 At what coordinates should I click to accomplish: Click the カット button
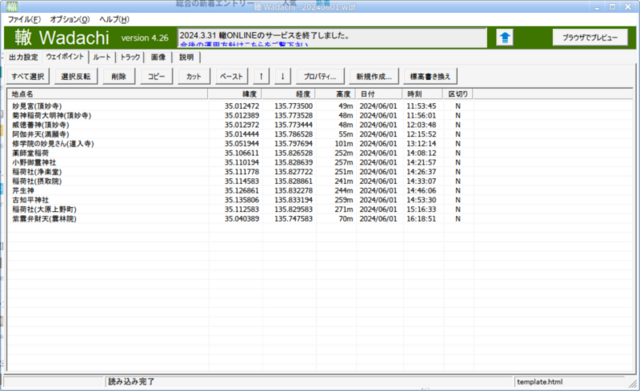coord(194,76)
